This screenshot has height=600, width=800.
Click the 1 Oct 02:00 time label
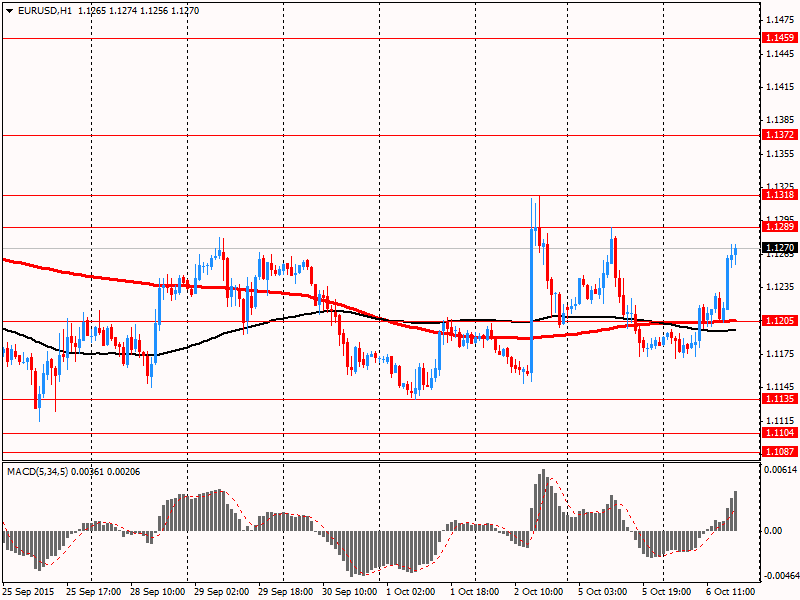(x=411, y=592)
